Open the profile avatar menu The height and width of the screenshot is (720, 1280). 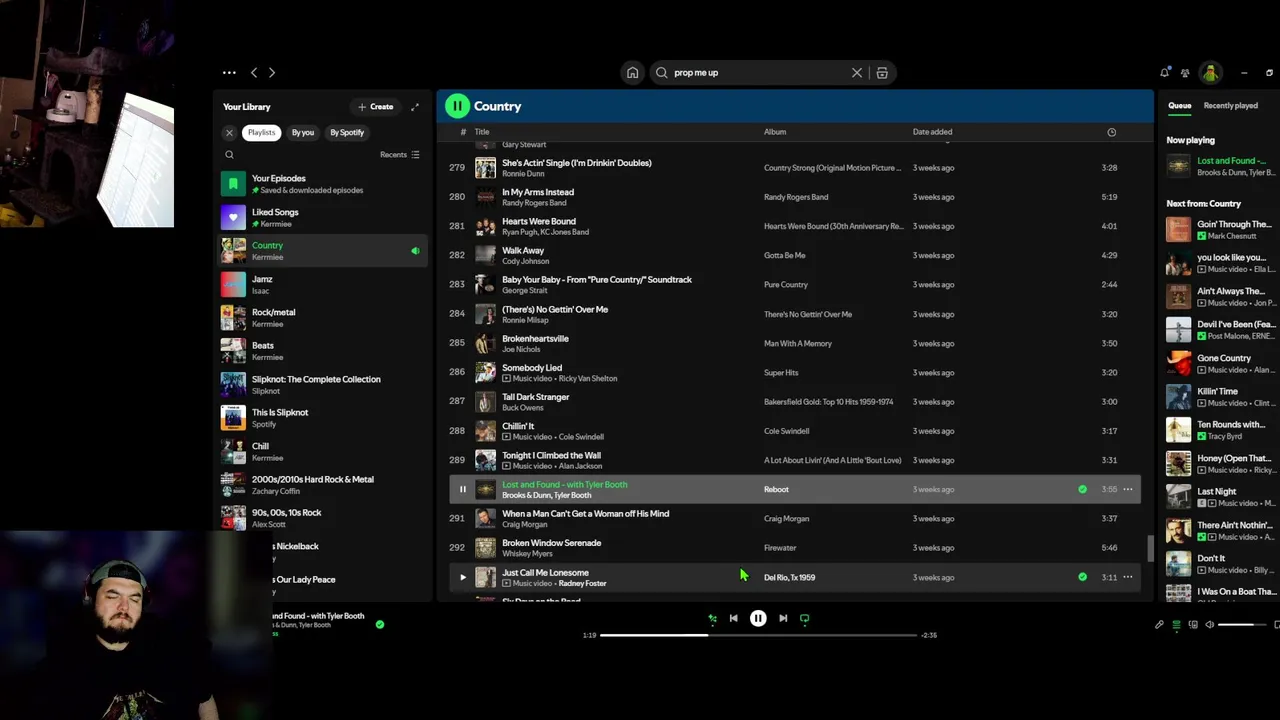click(1210, 72)
